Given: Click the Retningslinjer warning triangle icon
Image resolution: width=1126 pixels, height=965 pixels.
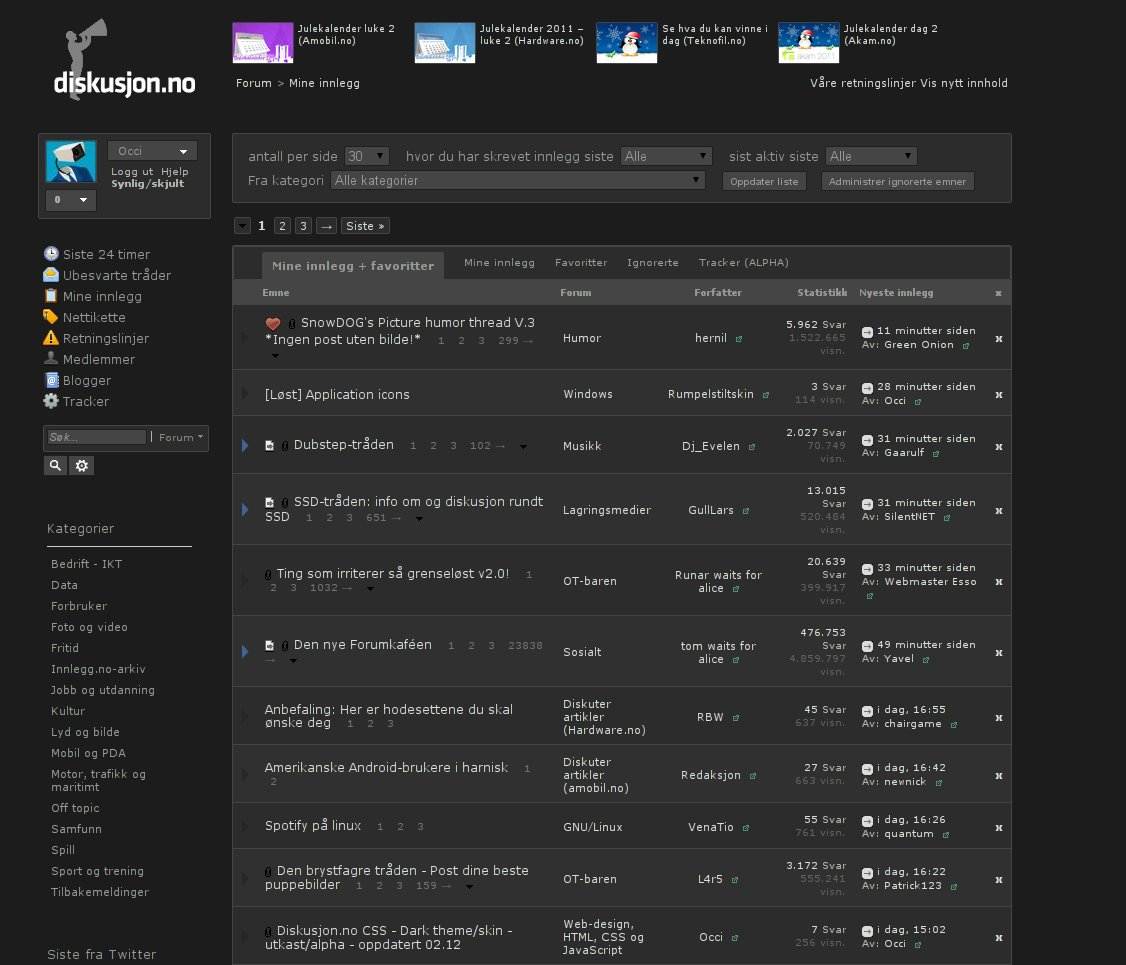Looking at the screenshot, I should 51,338.
